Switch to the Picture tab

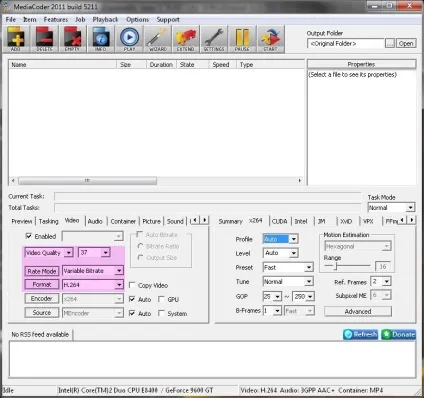pos(151,221)
